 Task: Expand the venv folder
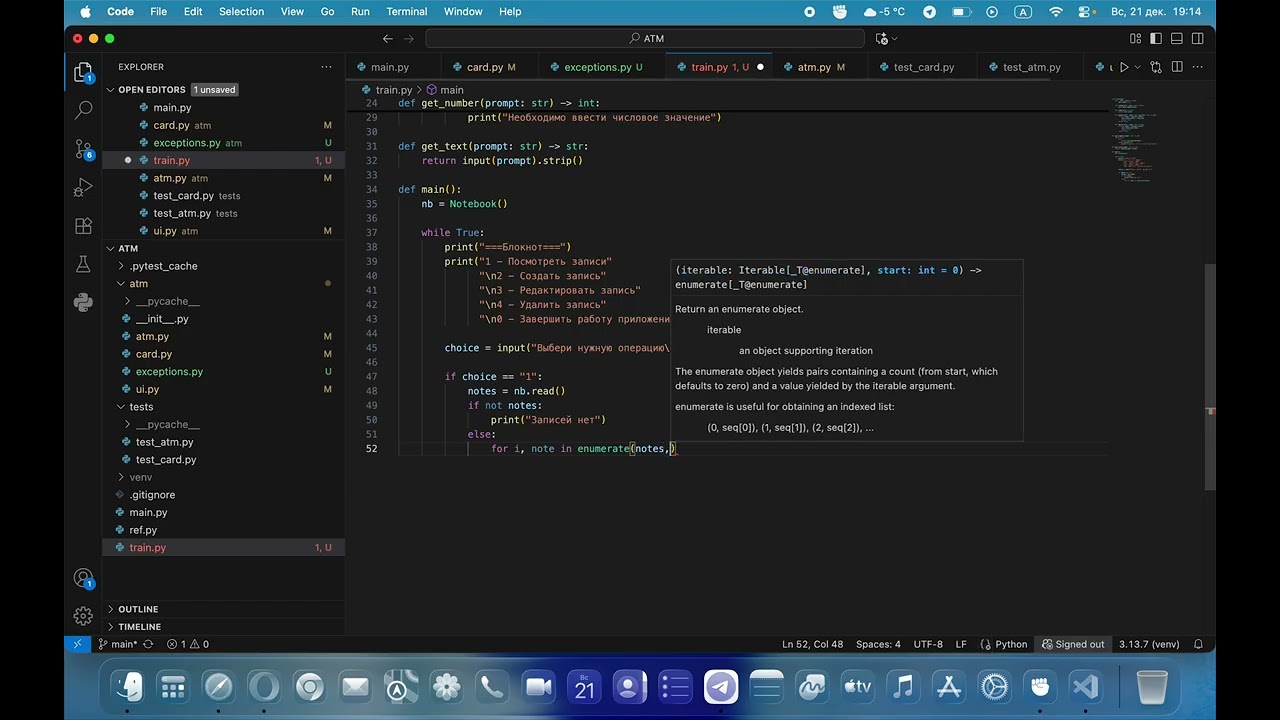click(141, 477)
